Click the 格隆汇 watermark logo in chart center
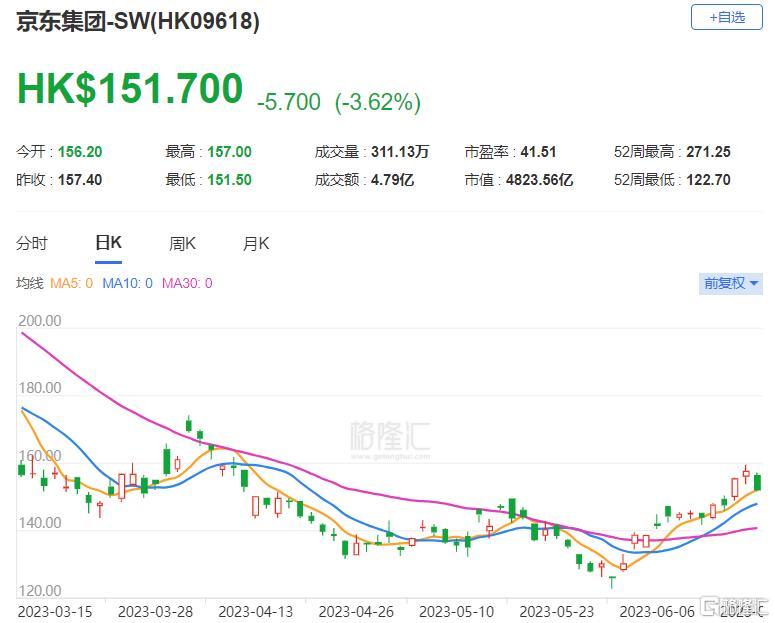The image size is (775, 623). (x=389, y=437)
